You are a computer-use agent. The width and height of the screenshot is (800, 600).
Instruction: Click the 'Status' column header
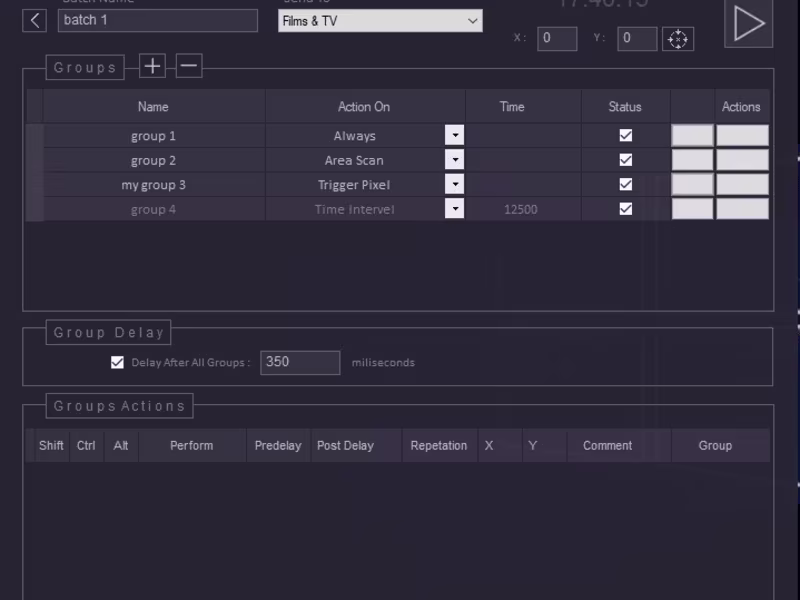click(x=626, y=107)
